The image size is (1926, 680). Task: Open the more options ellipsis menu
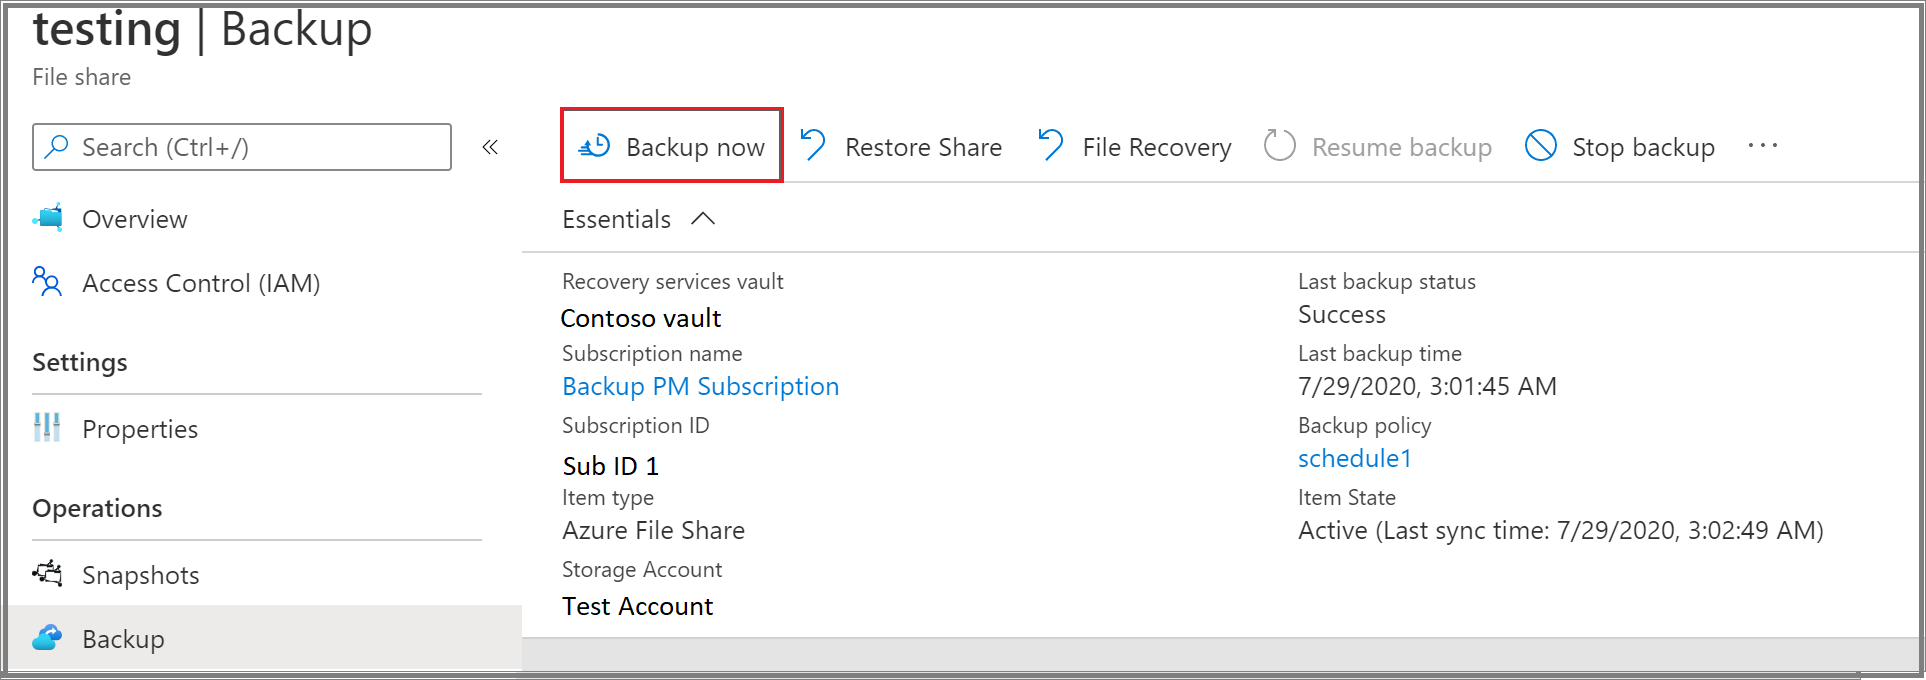pyautogui.click(x=1763, y=146)
